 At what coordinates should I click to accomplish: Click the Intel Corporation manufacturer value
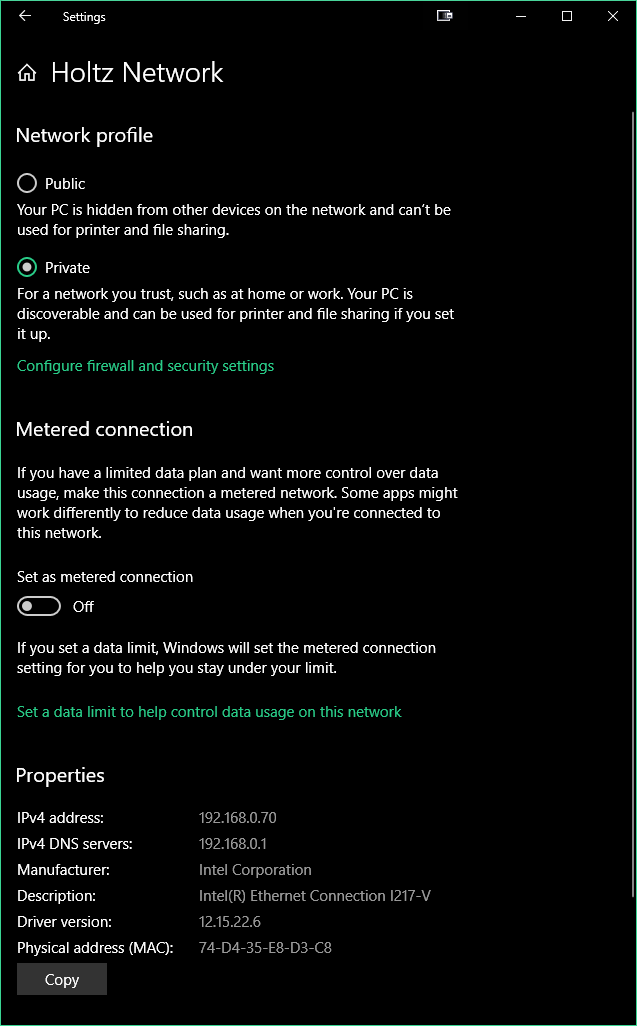tap(255, 870)
